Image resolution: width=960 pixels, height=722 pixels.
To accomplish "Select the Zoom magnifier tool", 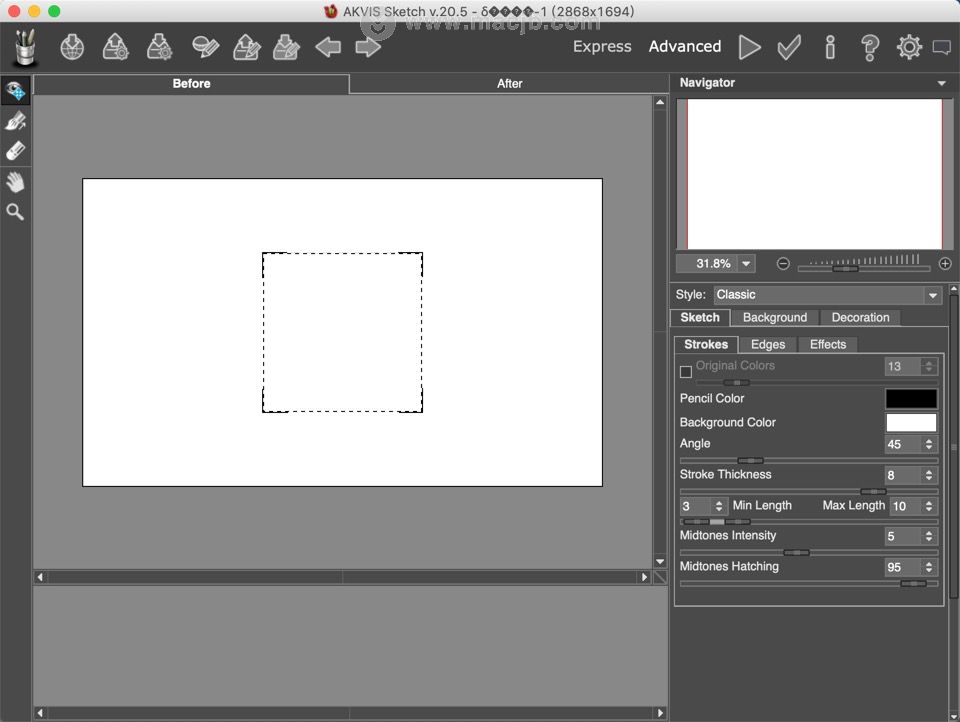I will (x=15, y=212).
